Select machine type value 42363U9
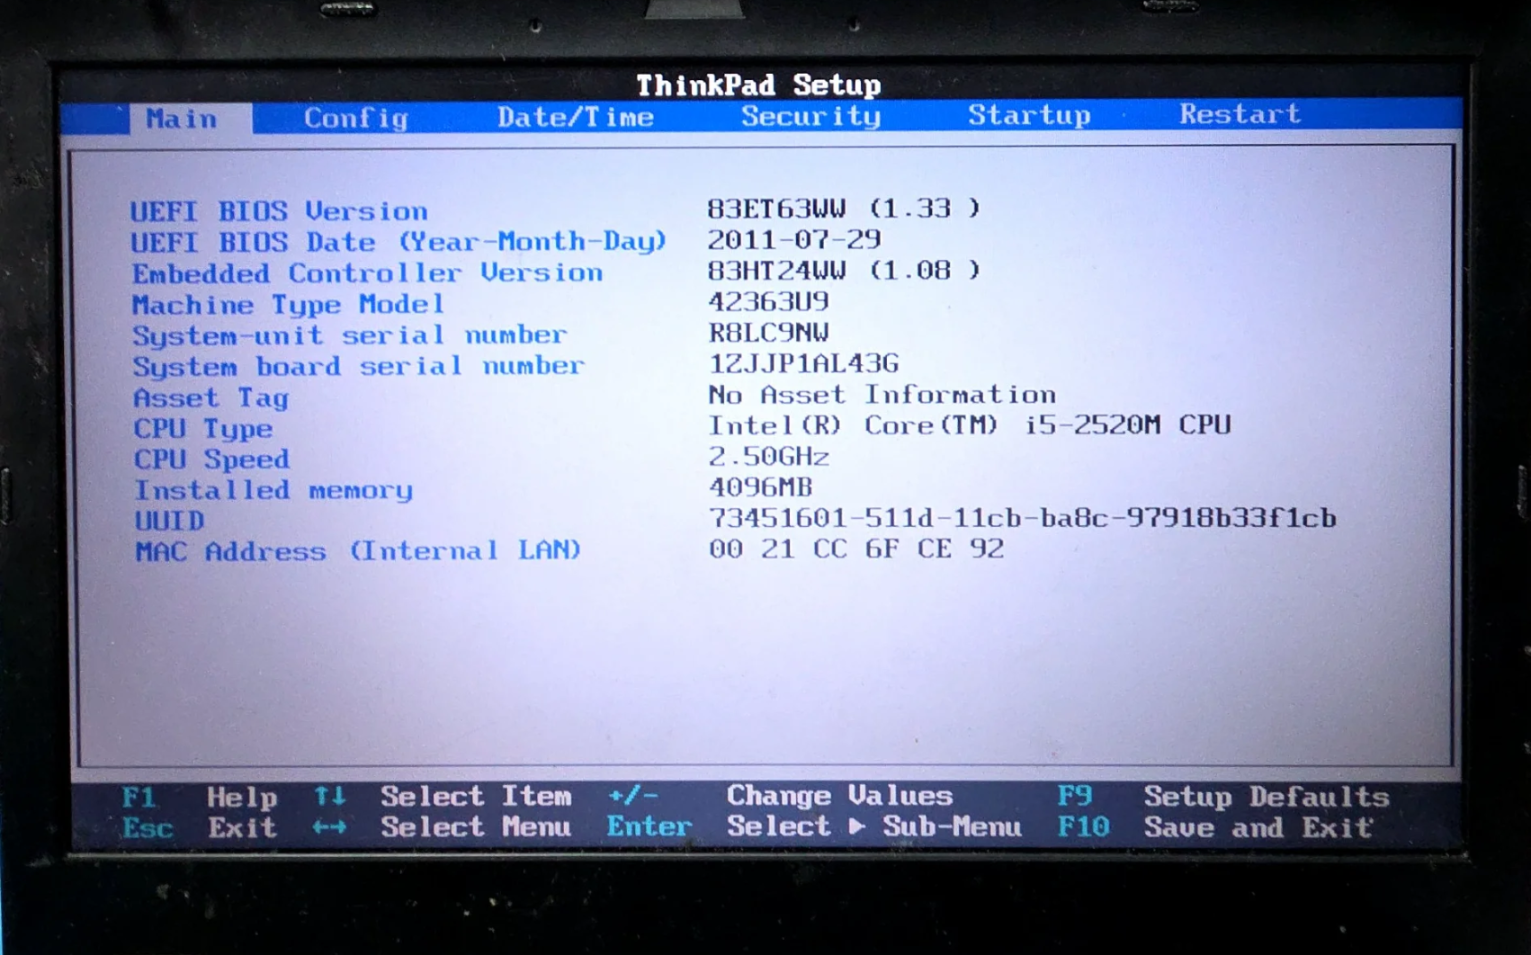Viewport: 1531px width, 955px height. coord(768,301)
